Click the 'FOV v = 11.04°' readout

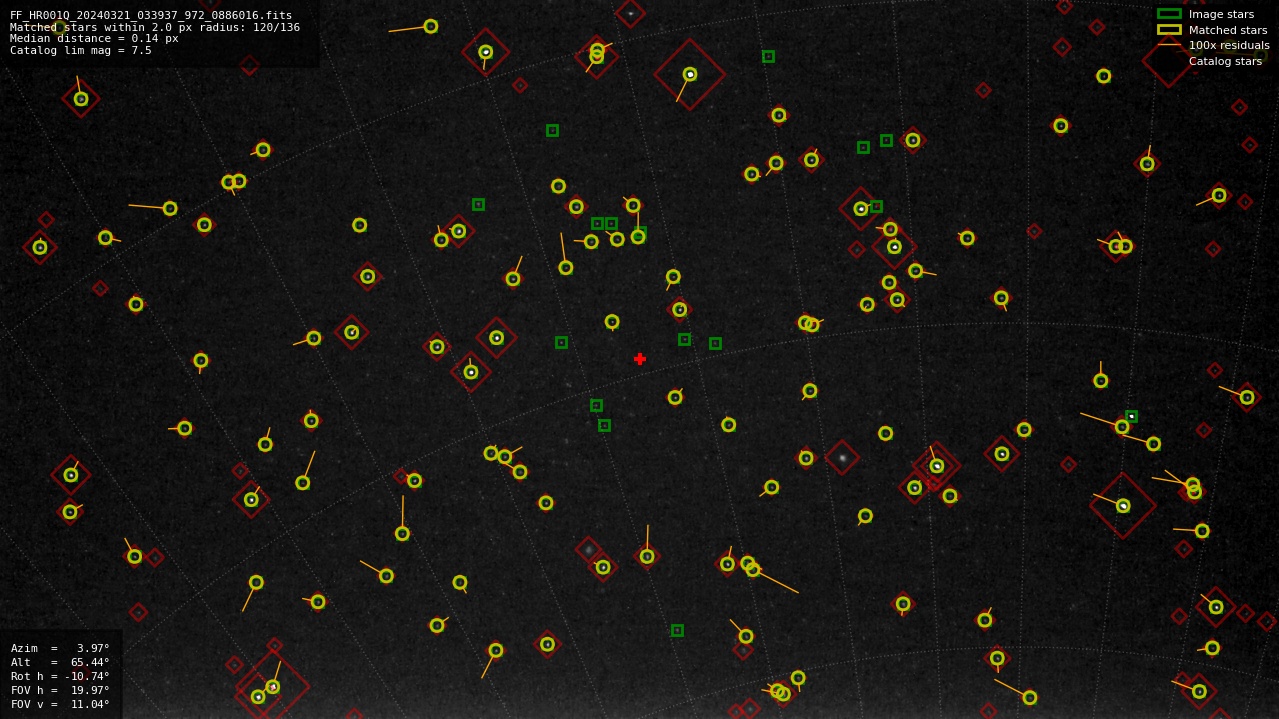click(x=60, y=704)
